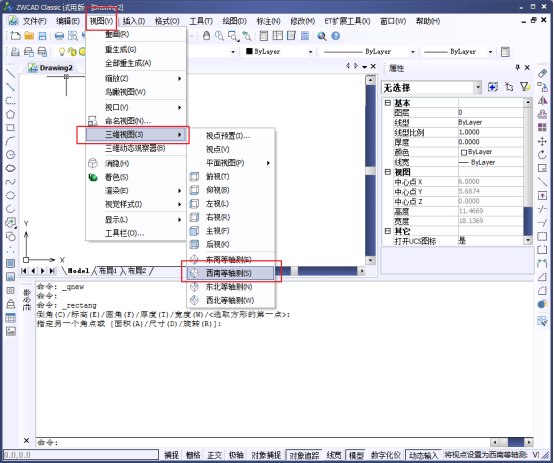Screen dimensions: 554x463
Task: Open the 格式(O) menu
Action: [167, 21]
